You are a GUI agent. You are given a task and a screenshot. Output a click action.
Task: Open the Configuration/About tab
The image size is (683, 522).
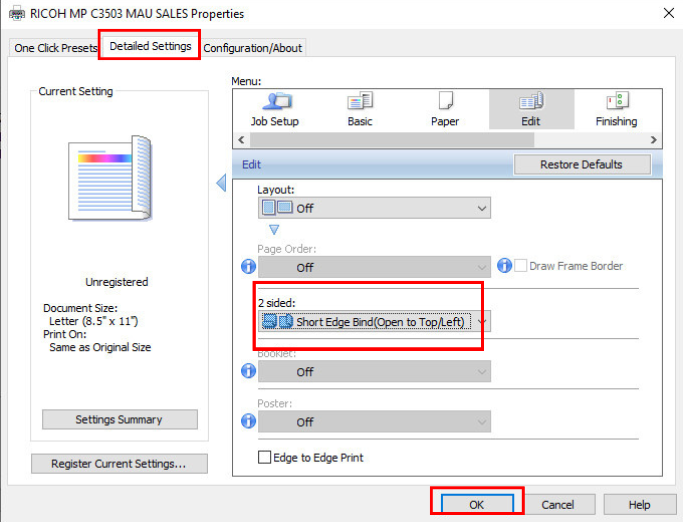coord(253,48)
